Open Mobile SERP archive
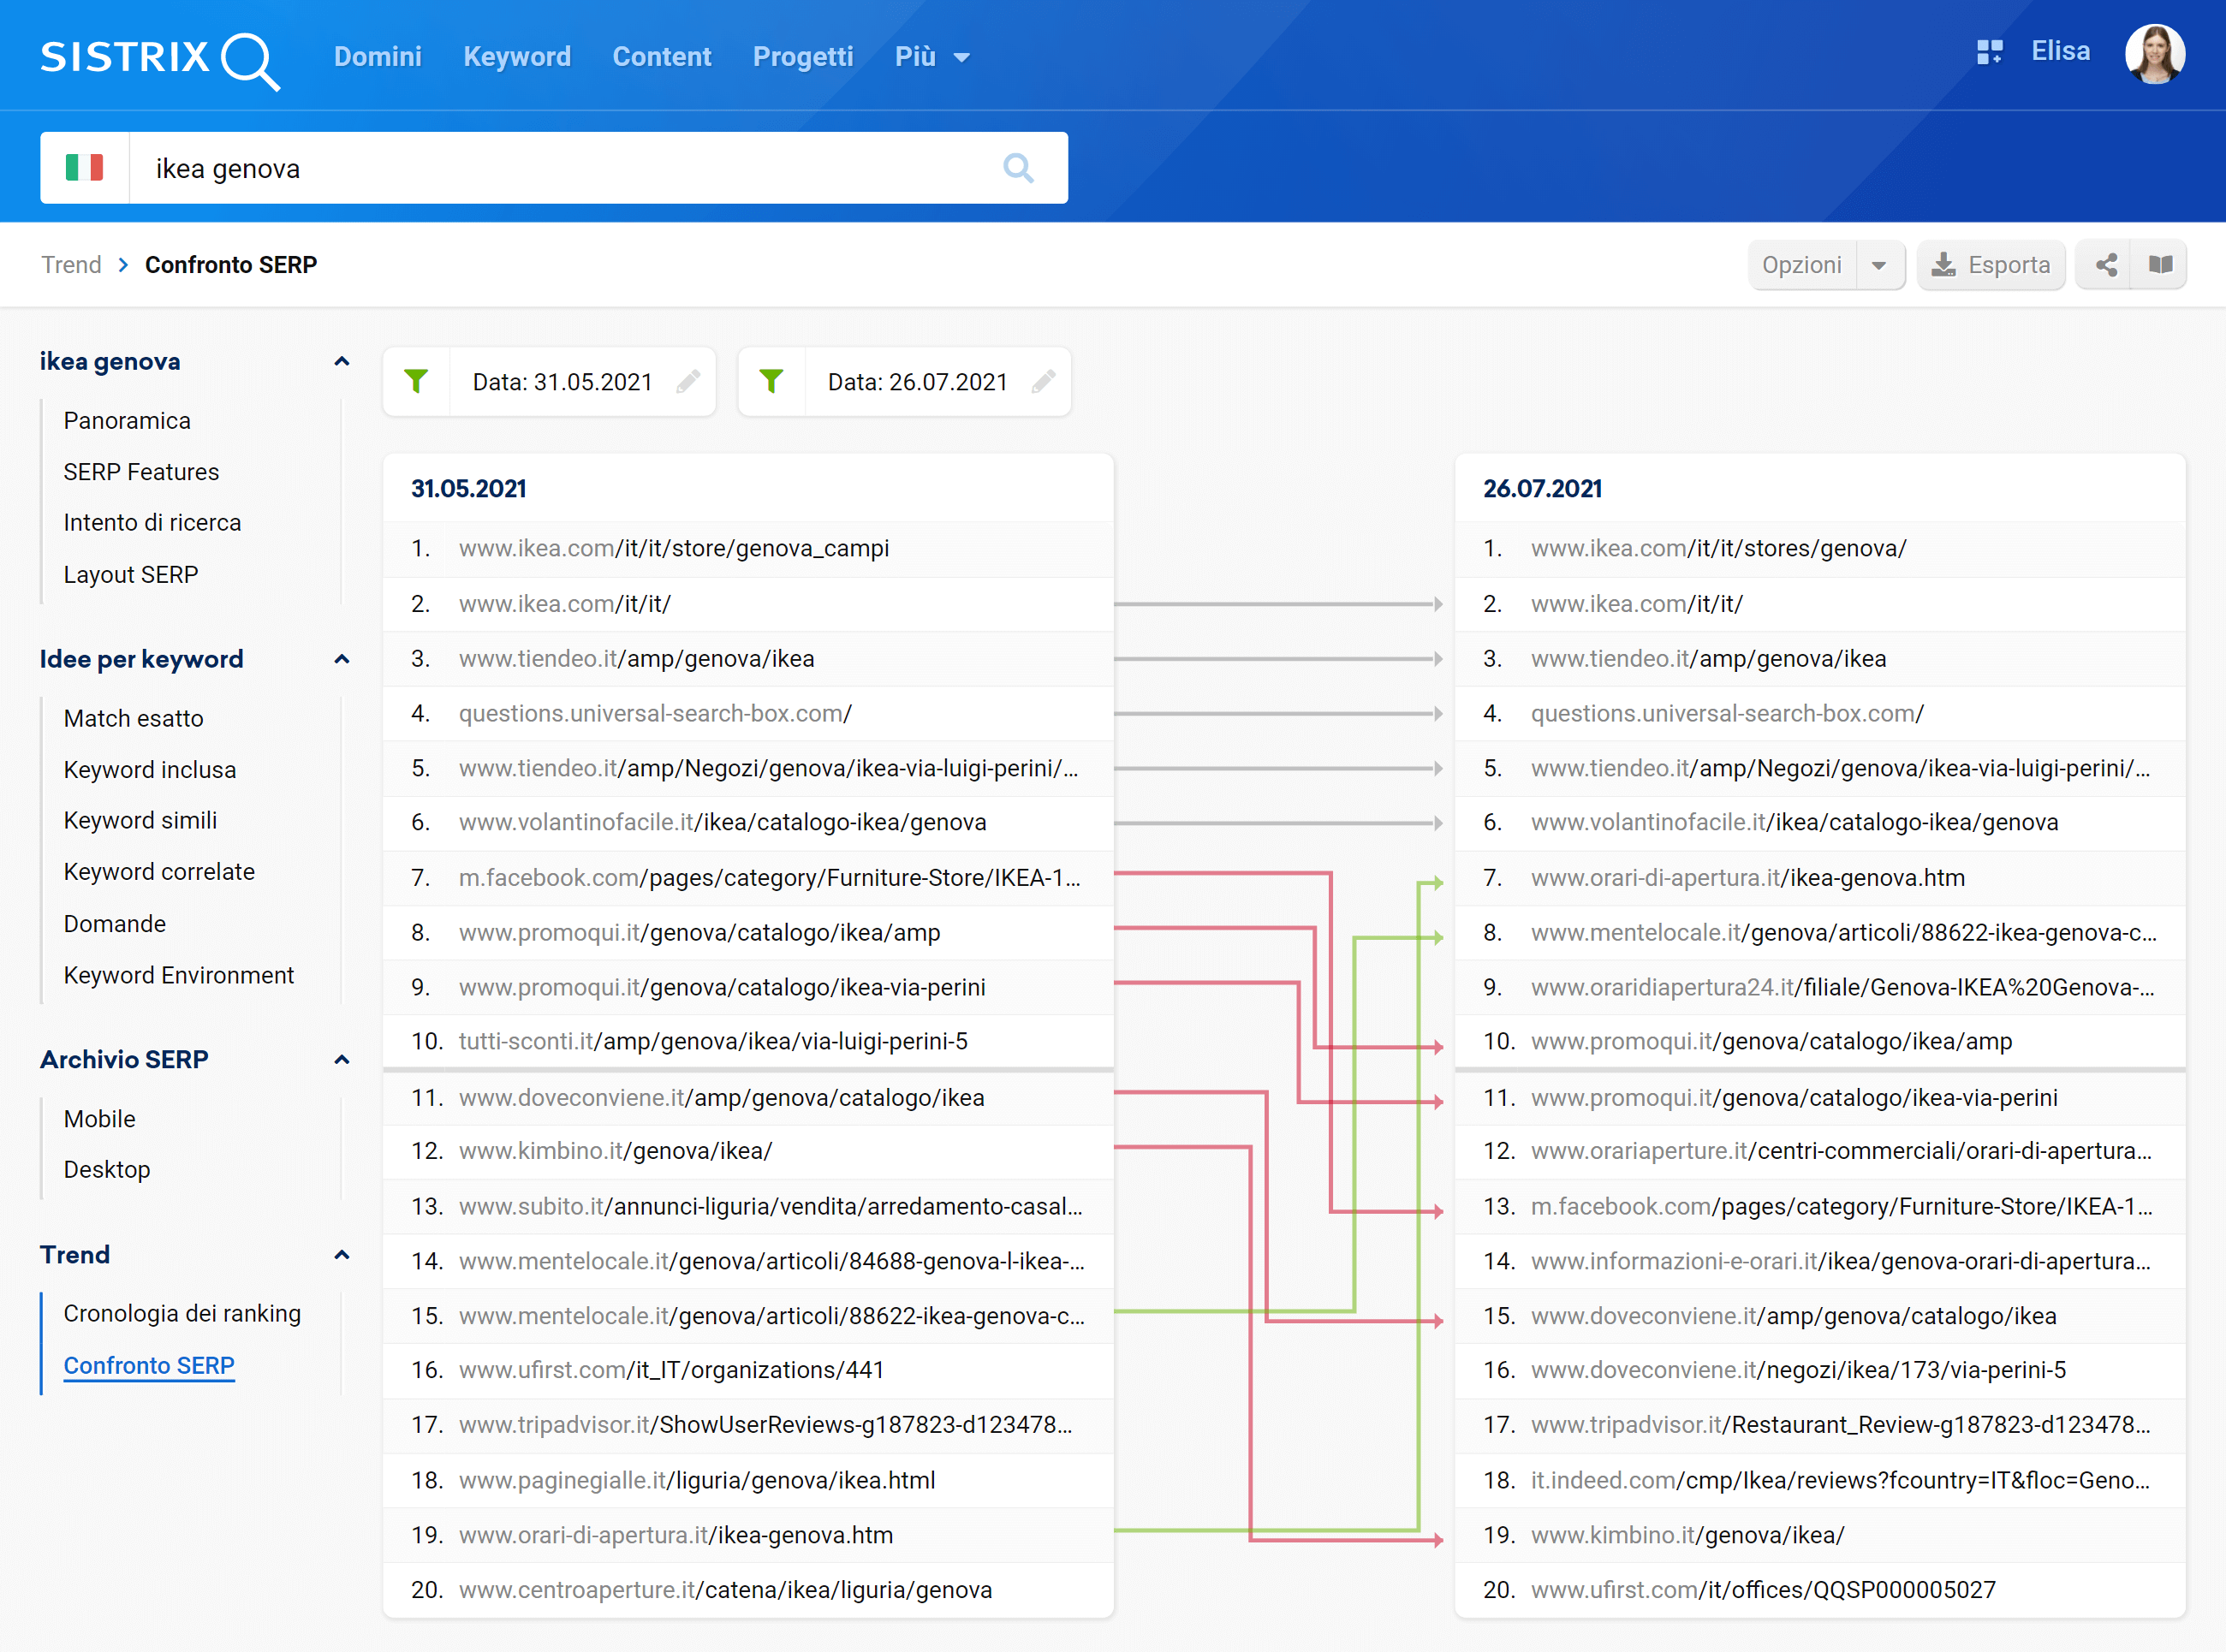This screenshot has width=2226, height=1652. [x=99, y=1119]
